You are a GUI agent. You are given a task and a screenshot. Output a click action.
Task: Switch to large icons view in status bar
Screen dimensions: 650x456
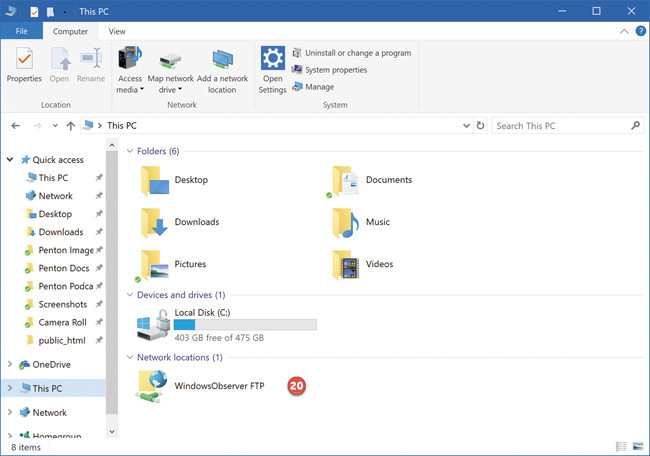[x=637, y=445]
